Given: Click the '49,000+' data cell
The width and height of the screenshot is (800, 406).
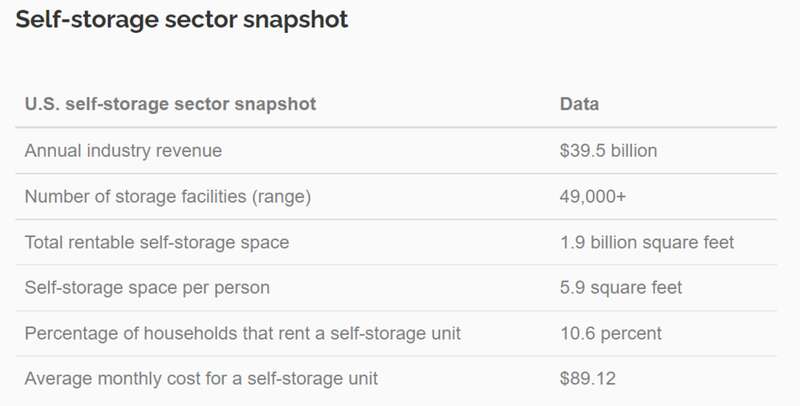Looking at the screenshot, I should (x=592, y=196).
